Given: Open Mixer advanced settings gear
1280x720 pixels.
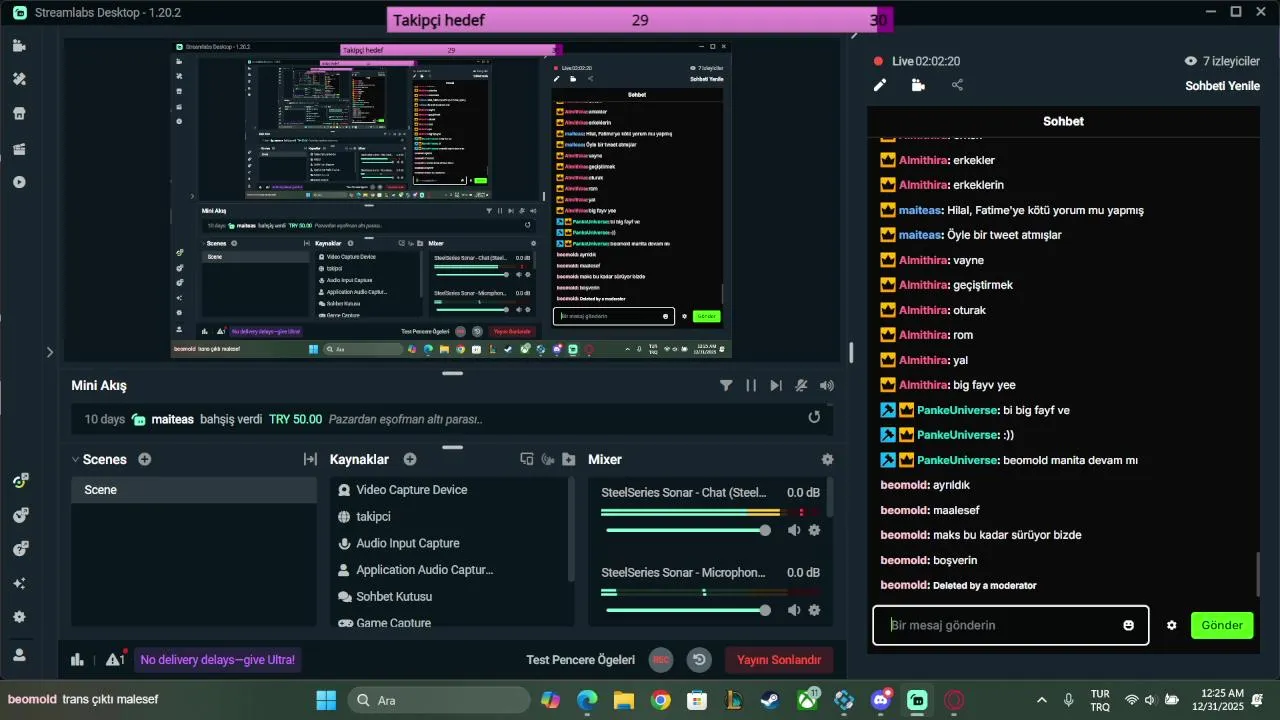Looking at the screenshot, I should coord(827,459).
